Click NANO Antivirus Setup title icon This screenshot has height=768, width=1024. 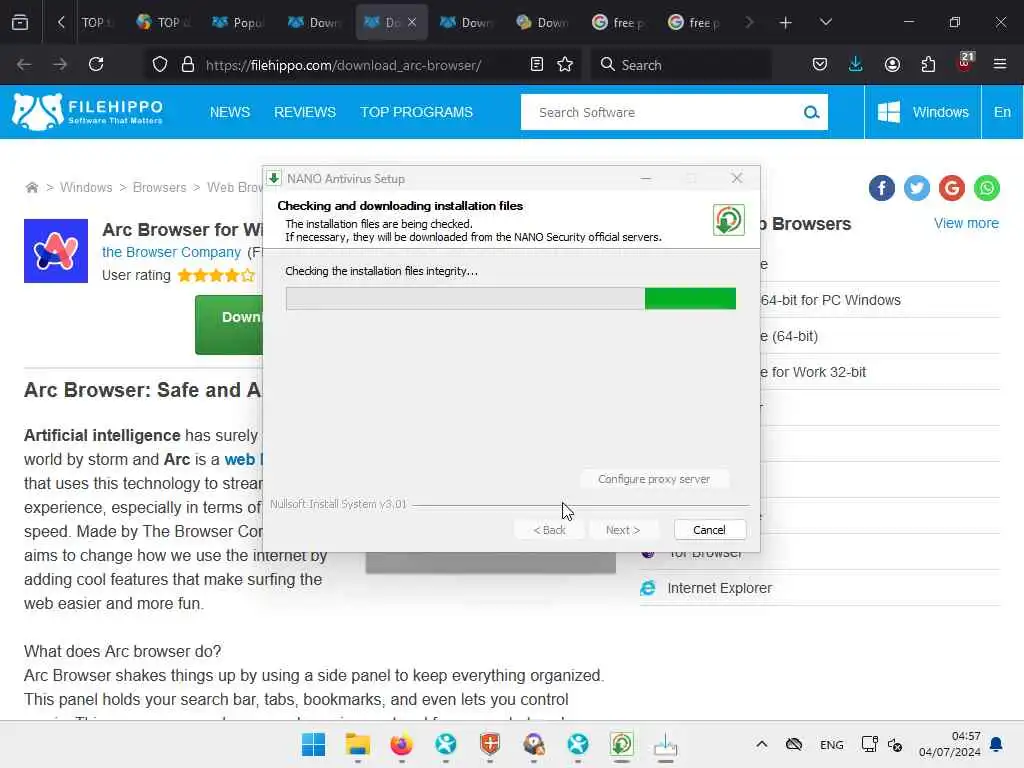click(x=274, y=178)
